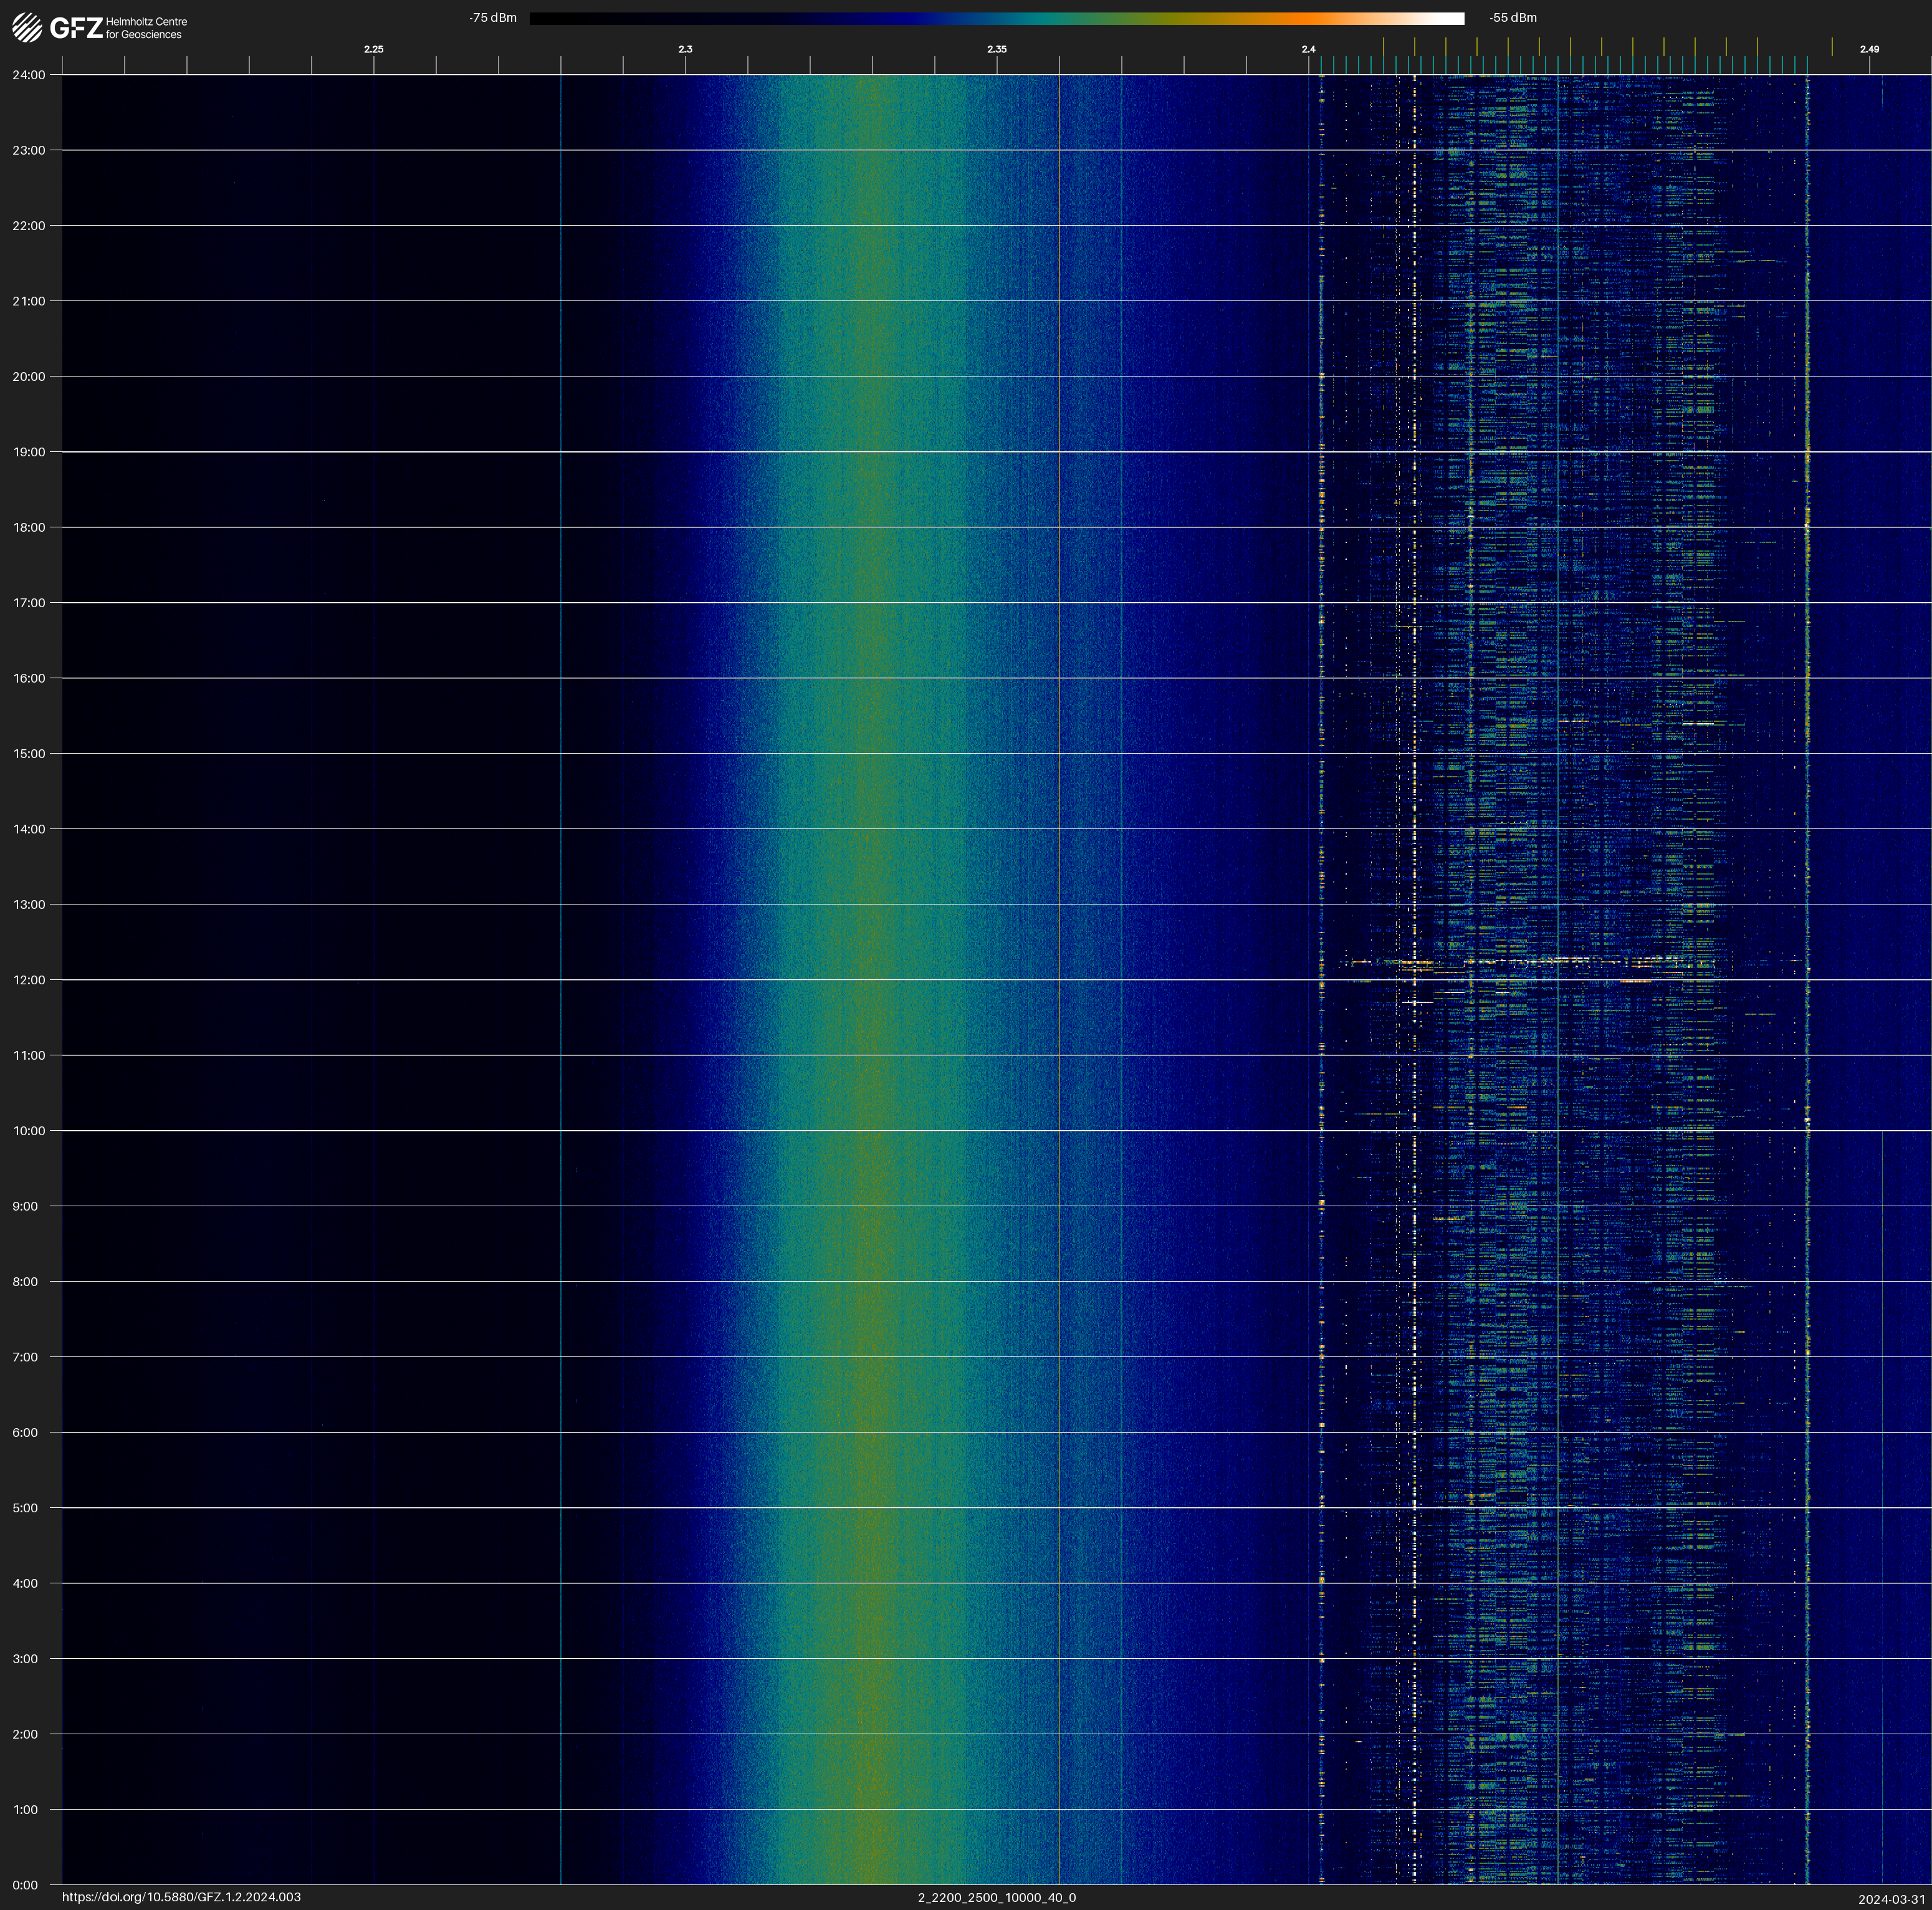This screenshot has width=1932, height=1910.
Task: Click the 2_2200_2500_10000_40_0 file name label
Action: coord(996,1897)
